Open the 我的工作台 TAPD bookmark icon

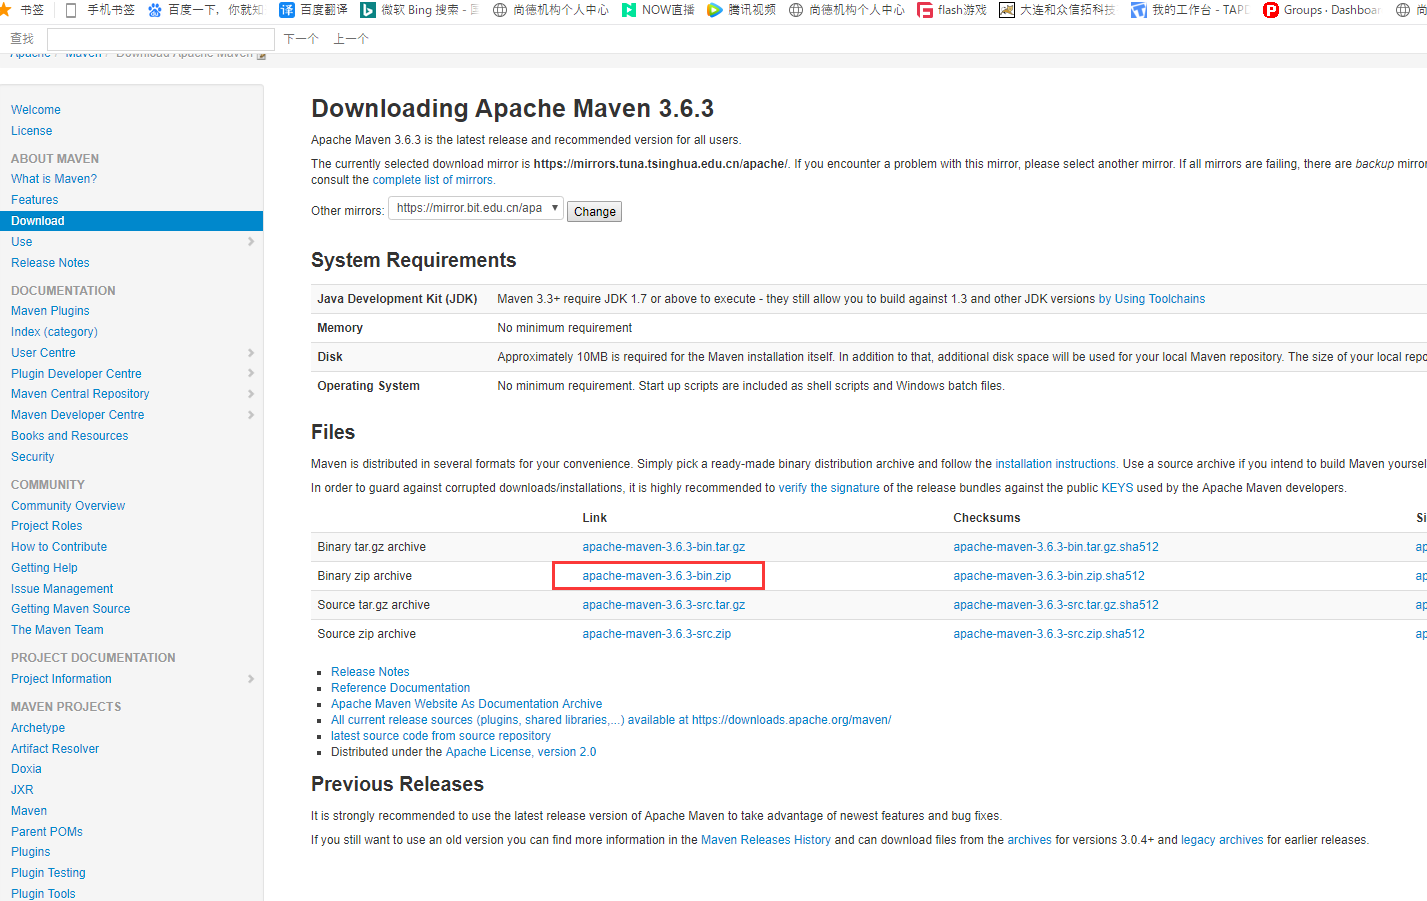tap(1139, 10)
